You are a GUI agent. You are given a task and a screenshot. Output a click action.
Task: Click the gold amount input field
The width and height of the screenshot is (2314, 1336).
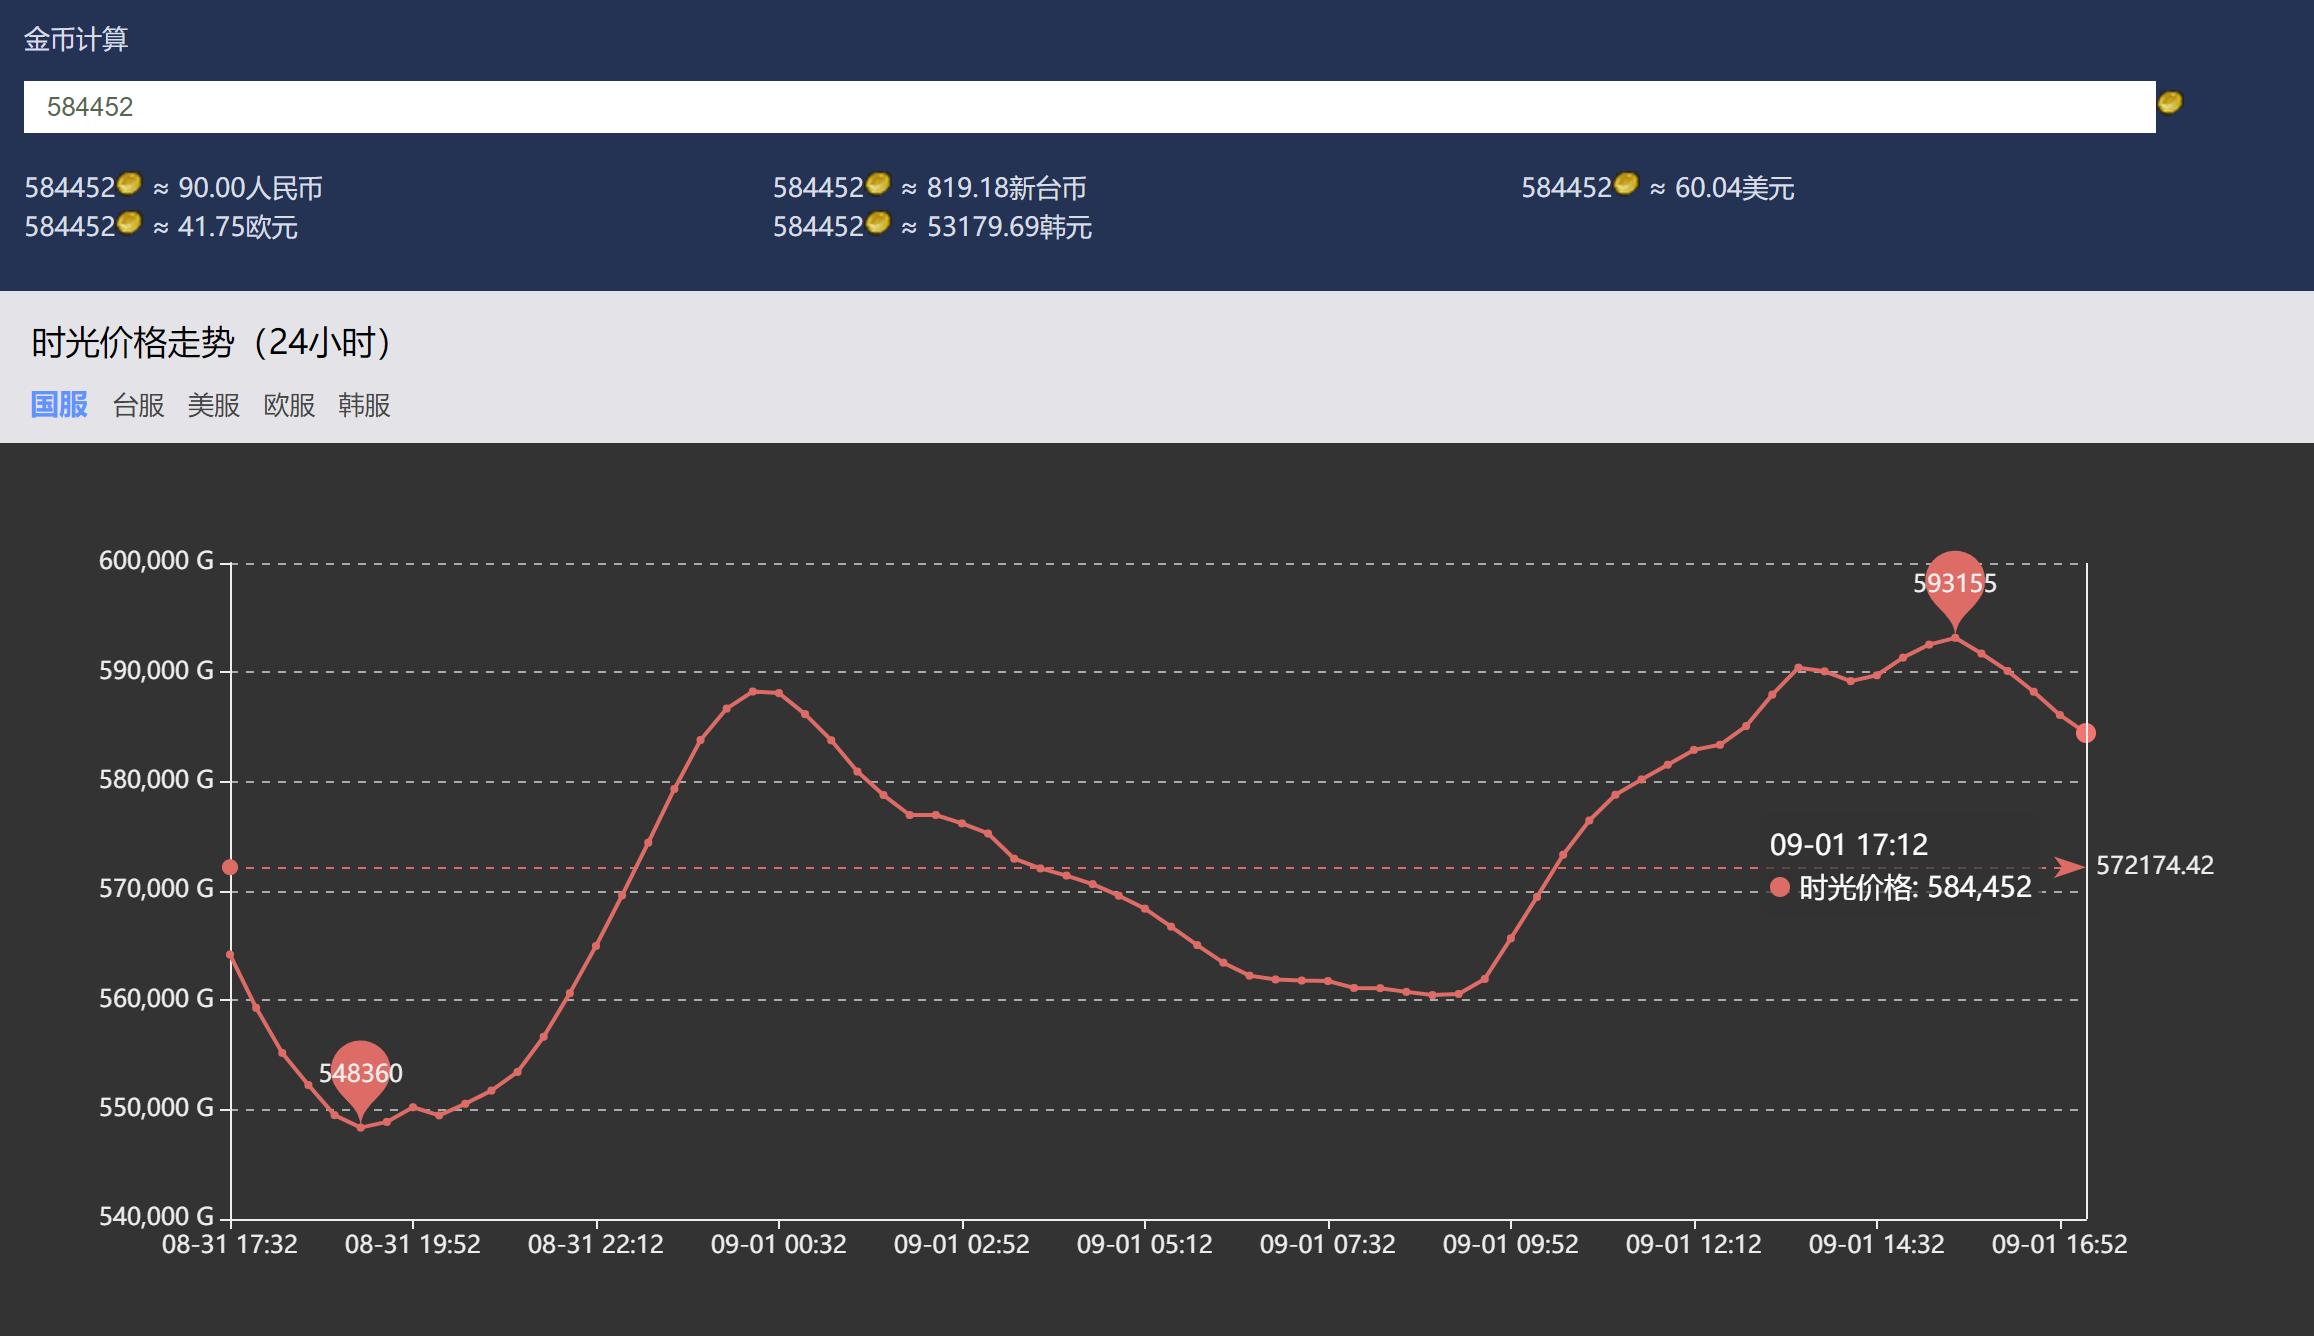tap(1088, 107)
